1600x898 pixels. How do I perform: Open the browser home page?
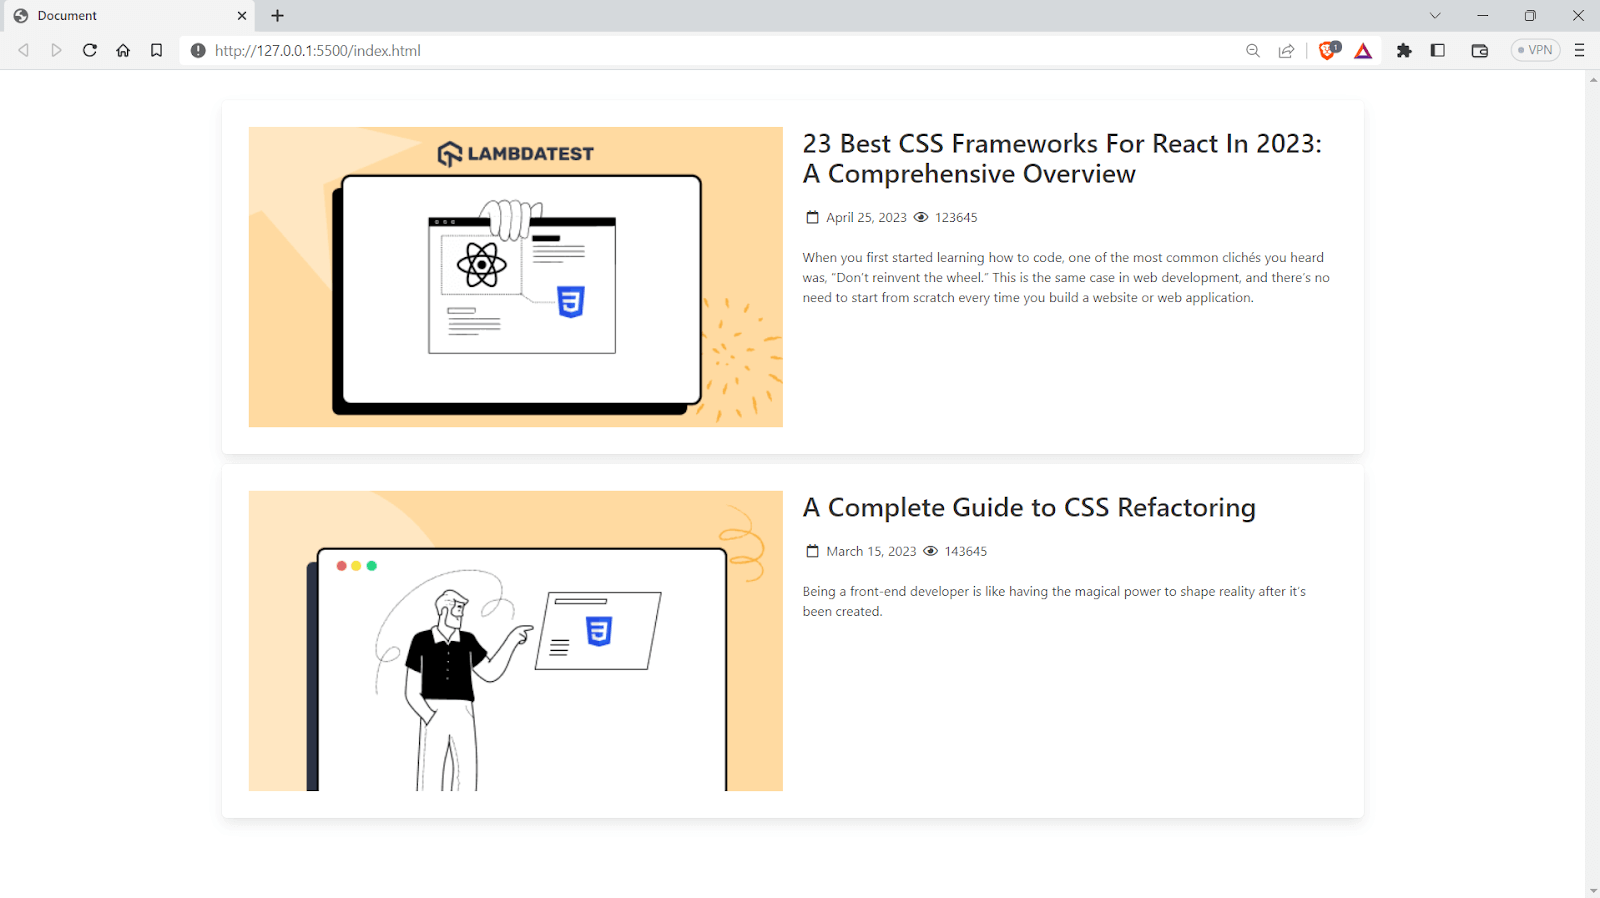click(x=123, y=50)
